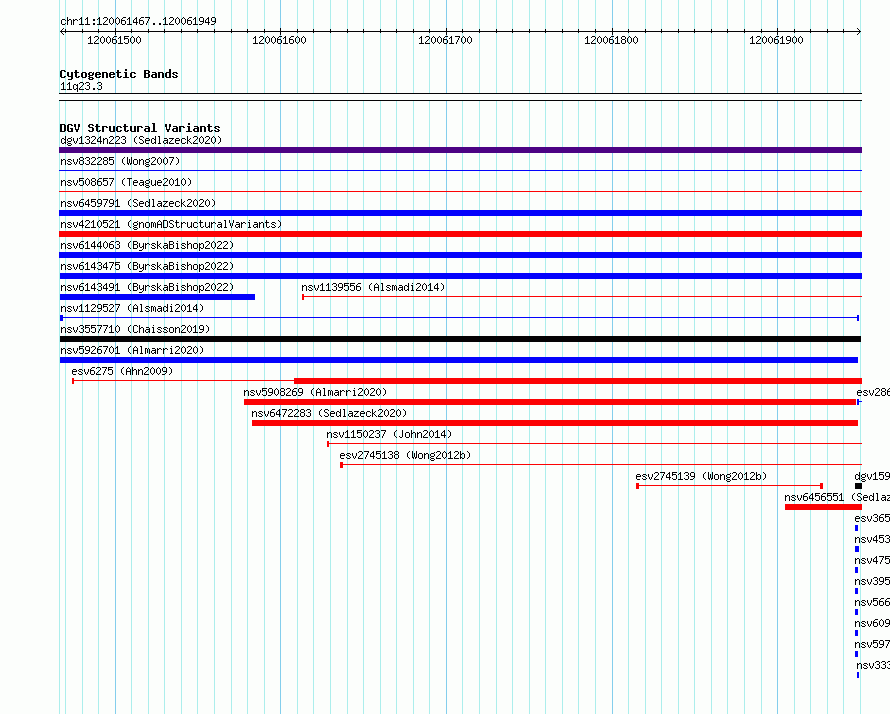
Task: Click the blue nsv6144063 feature bar
Action: [x=460, y=255]
